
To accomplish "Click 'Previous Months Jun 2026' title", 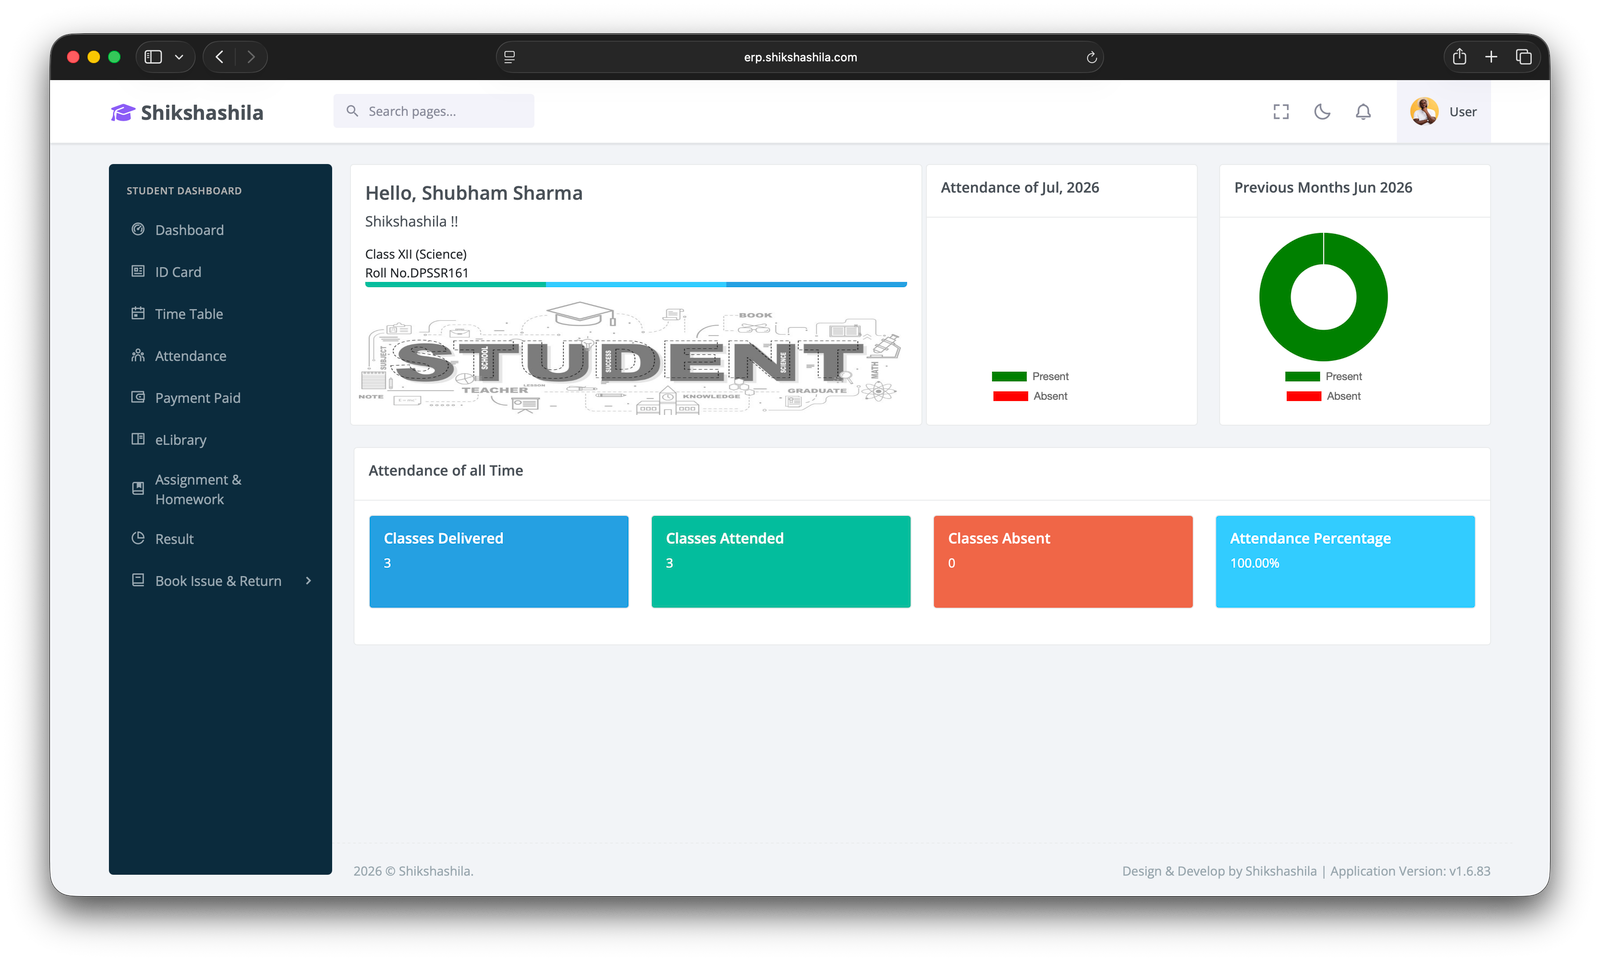I will (1323, 188).
